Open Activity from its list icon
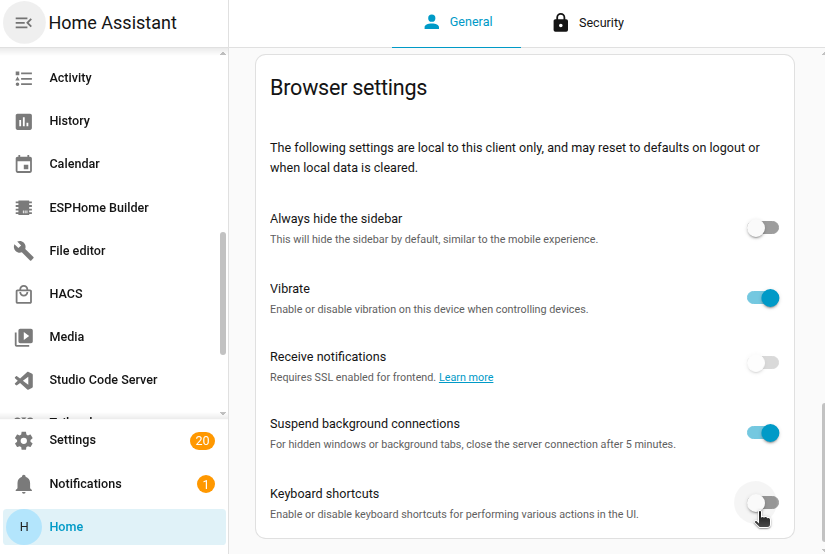The width and height of the screenshot is (825, 554). tap(24, 78)
